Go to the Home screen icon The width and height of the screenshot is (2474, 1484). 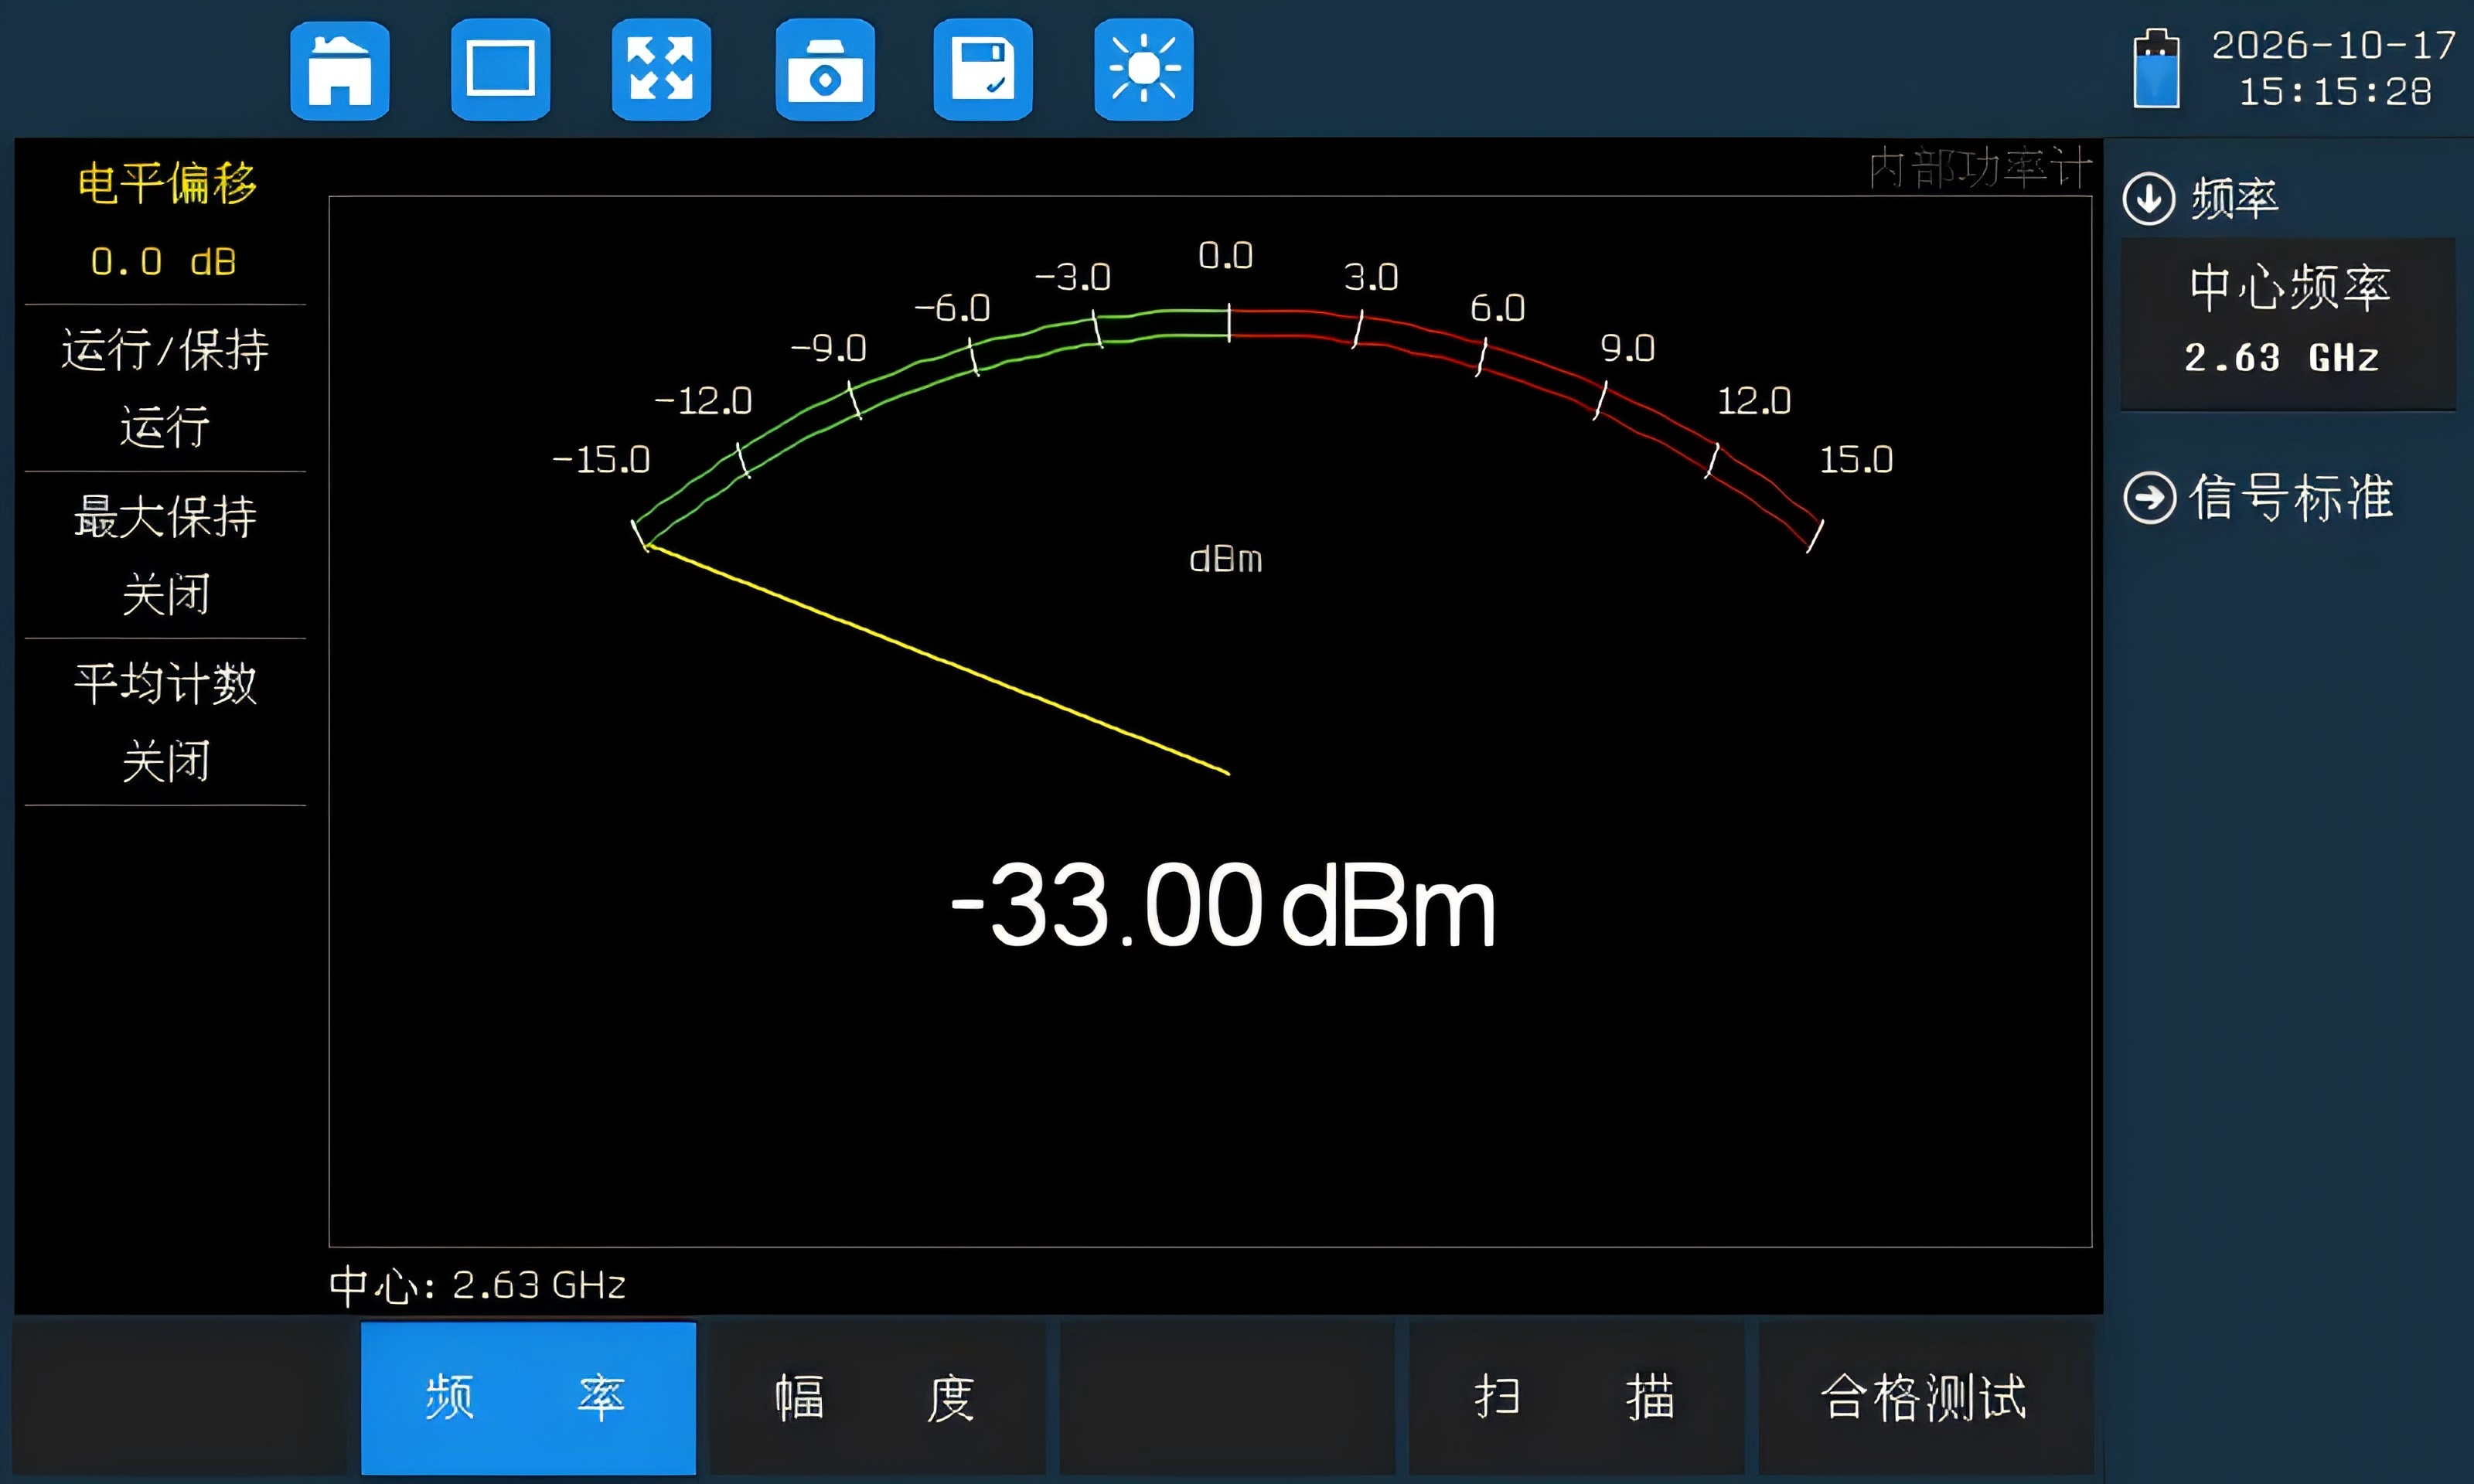click(339, 70)
